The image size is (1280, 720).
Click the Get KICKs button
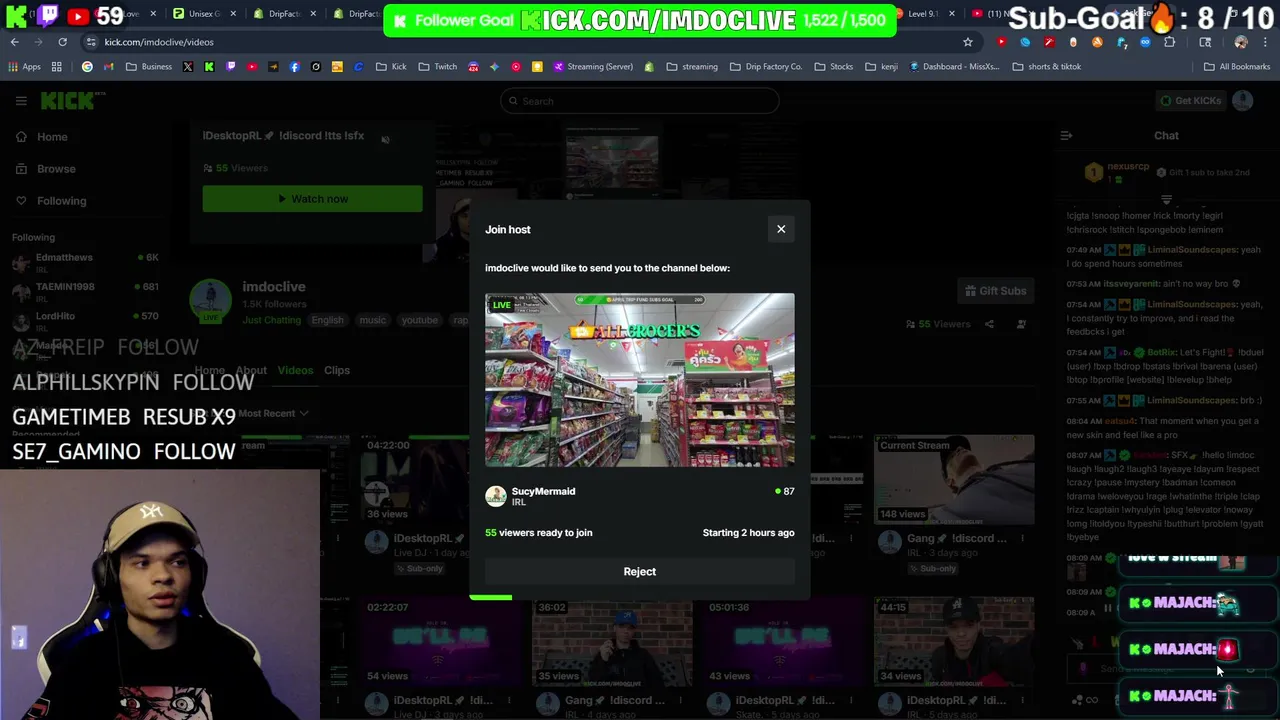tap(1191, 101)
